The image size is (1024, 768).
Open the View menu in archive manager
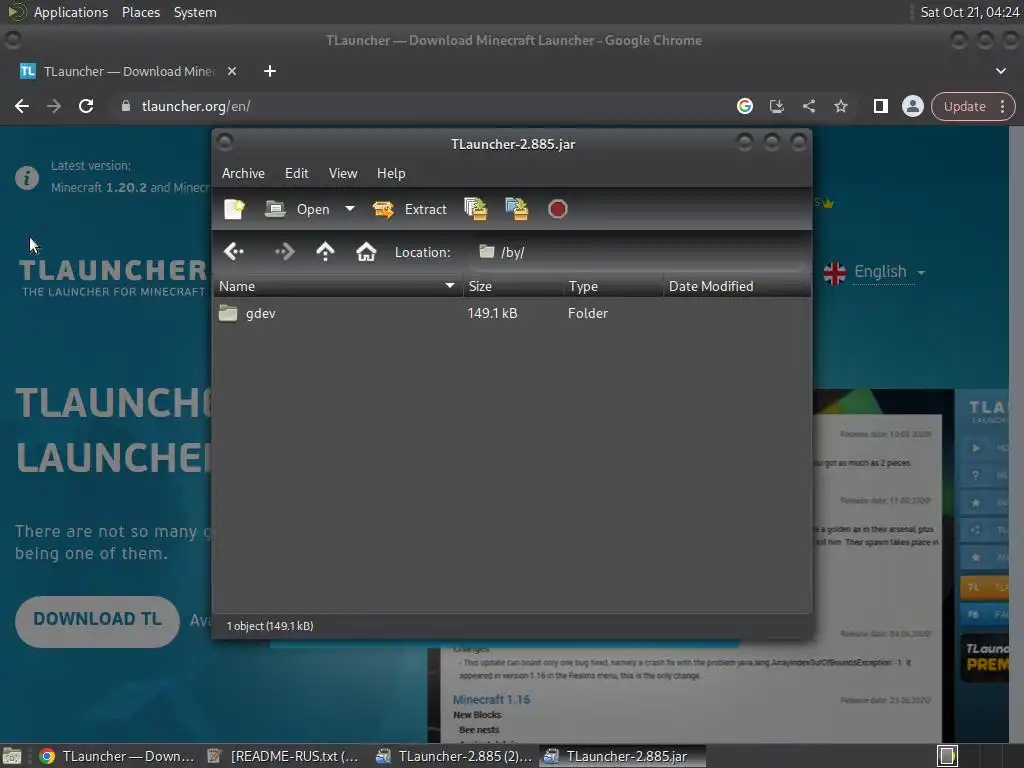(x=343, y=173)
